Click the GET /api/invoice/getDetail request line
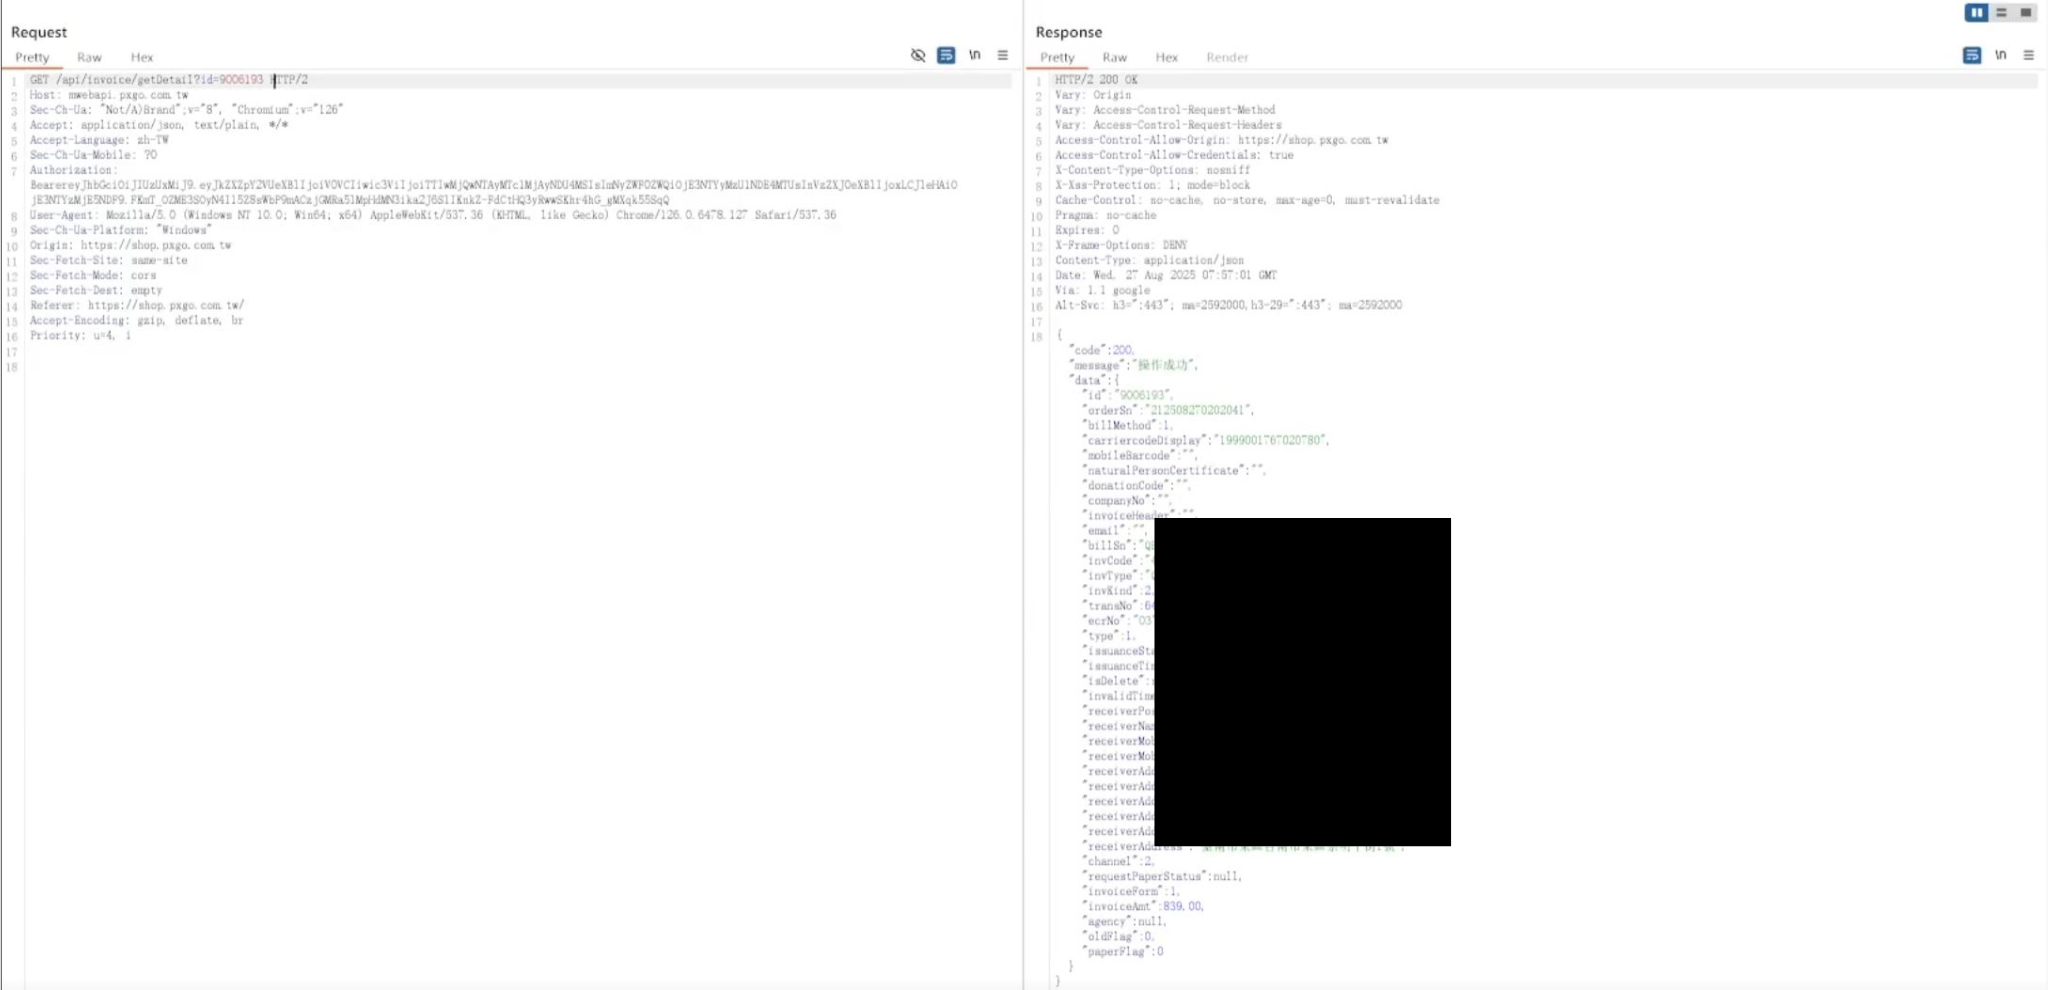The height and width of the screenshot is (990, 2048). tap(169, 80)
